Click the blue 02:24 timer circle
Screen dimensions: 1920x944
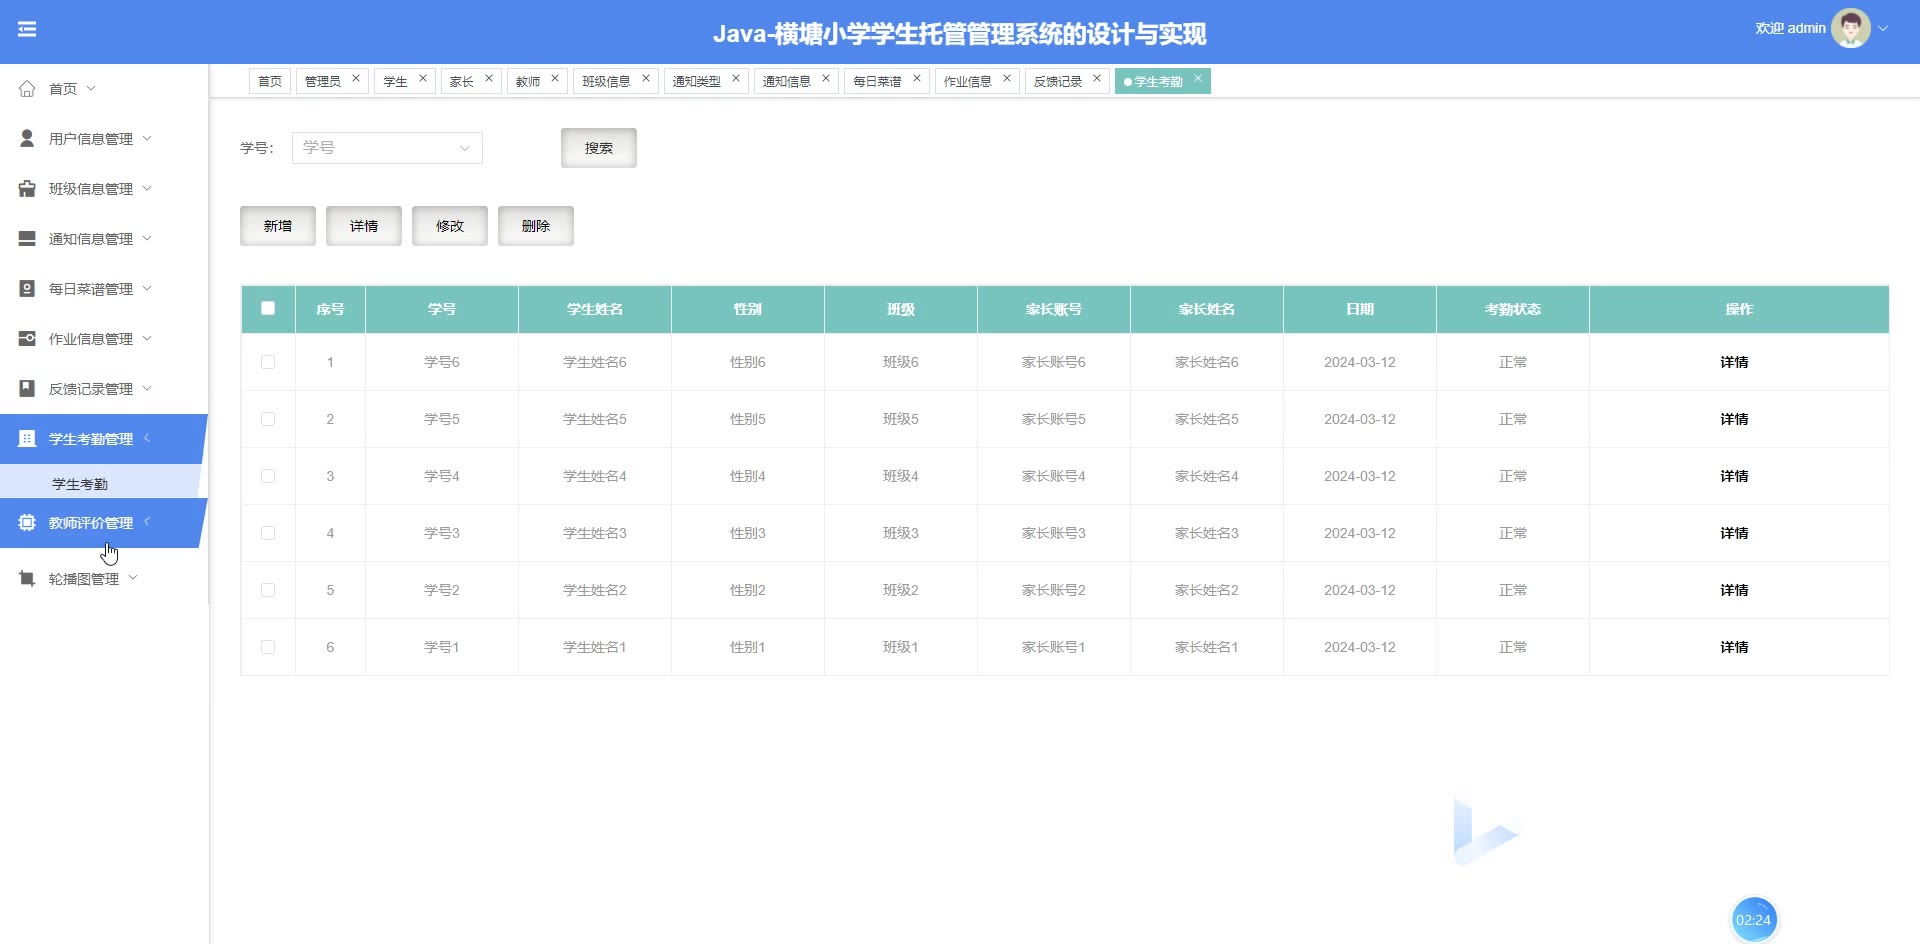coord(1753,920)
